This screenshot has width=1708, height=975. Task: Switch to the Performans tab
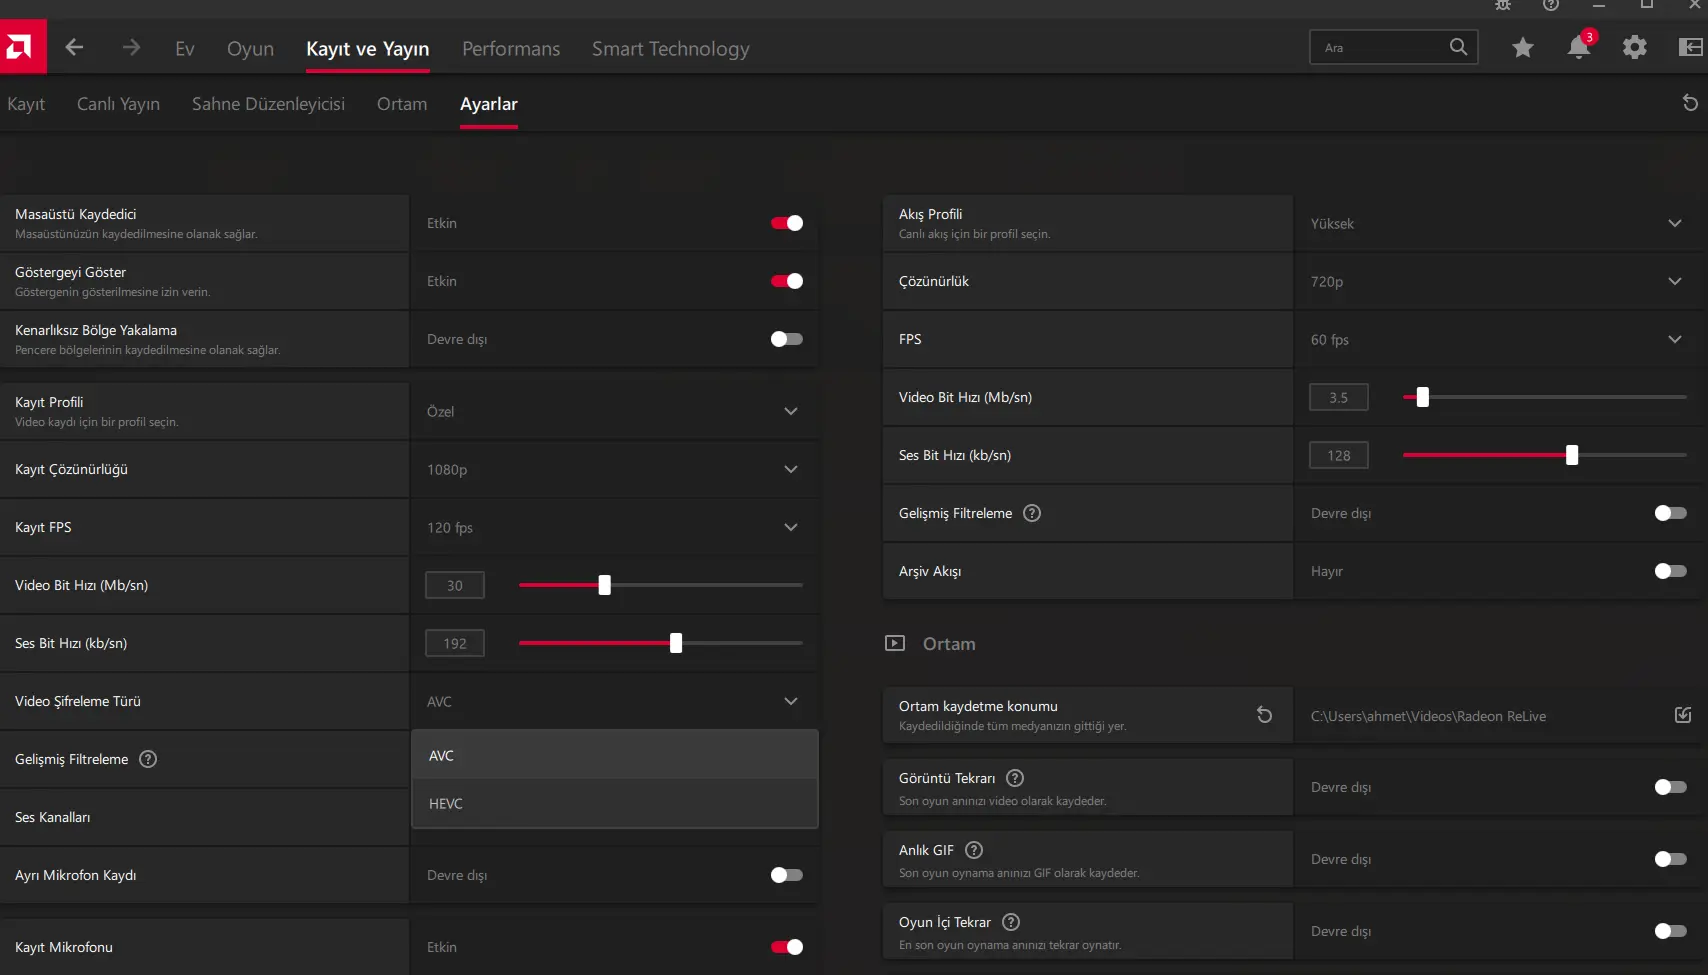[511, 49]
